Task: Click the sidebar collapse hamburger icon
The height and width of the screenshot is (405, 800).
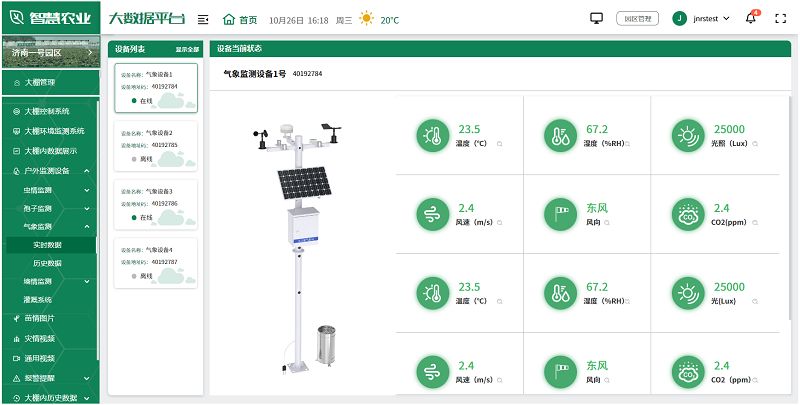Action: pos(204,19)
